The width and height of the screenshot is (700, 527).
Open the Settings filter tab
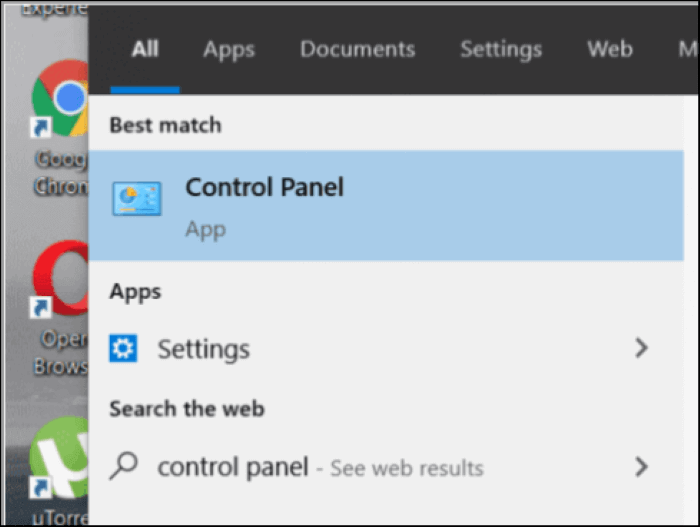(501, 49)
